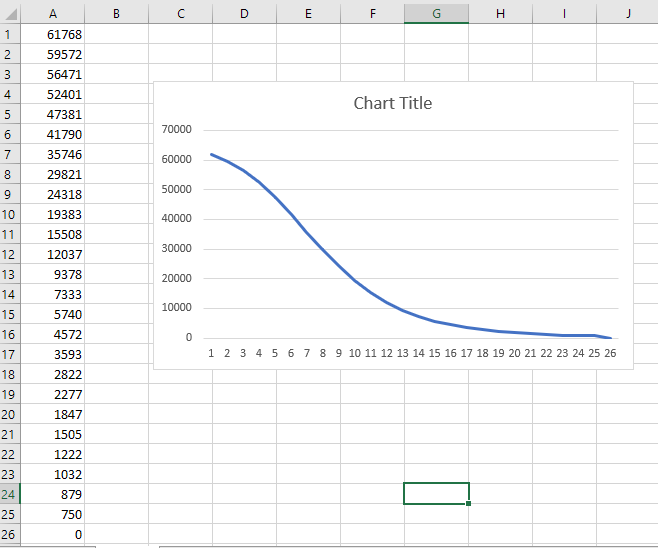Click cell containing 2822

[x=52, y=374]
